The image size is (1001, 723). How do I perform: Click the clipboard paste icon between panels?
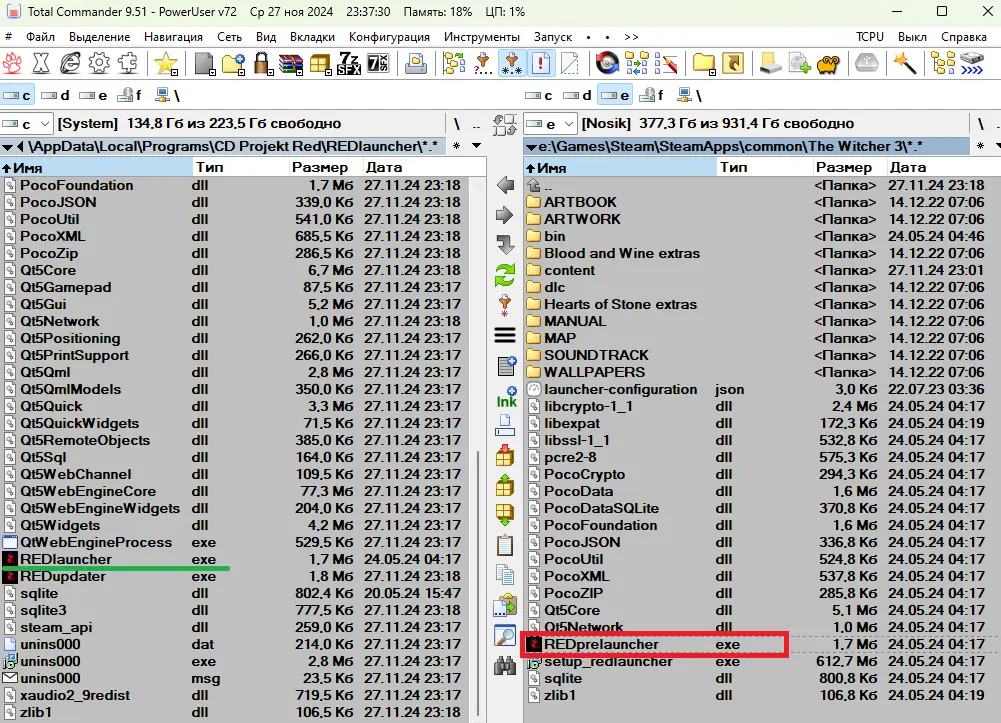click(x=505, y=545)
